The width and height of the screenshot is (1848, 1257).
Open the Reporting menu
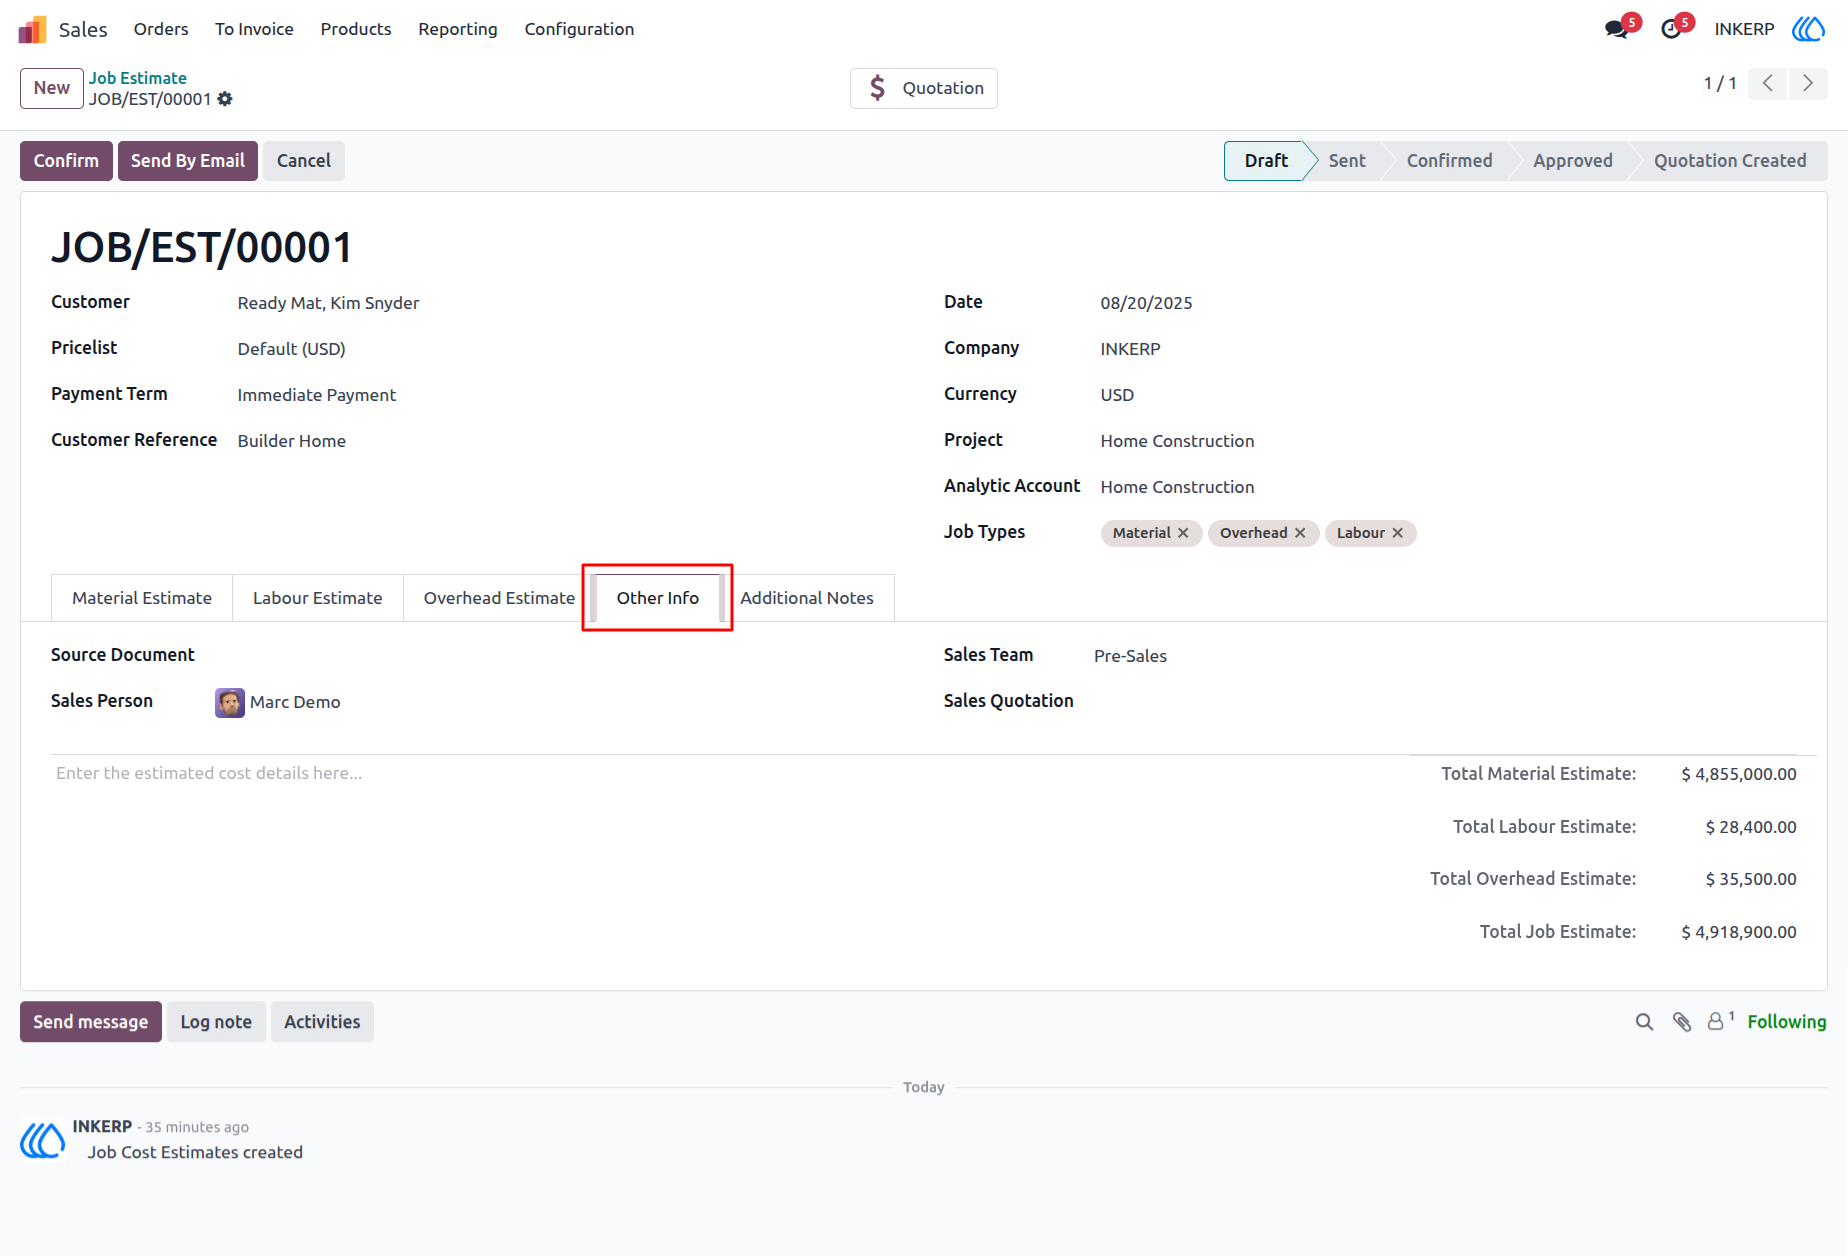point(458,29)
